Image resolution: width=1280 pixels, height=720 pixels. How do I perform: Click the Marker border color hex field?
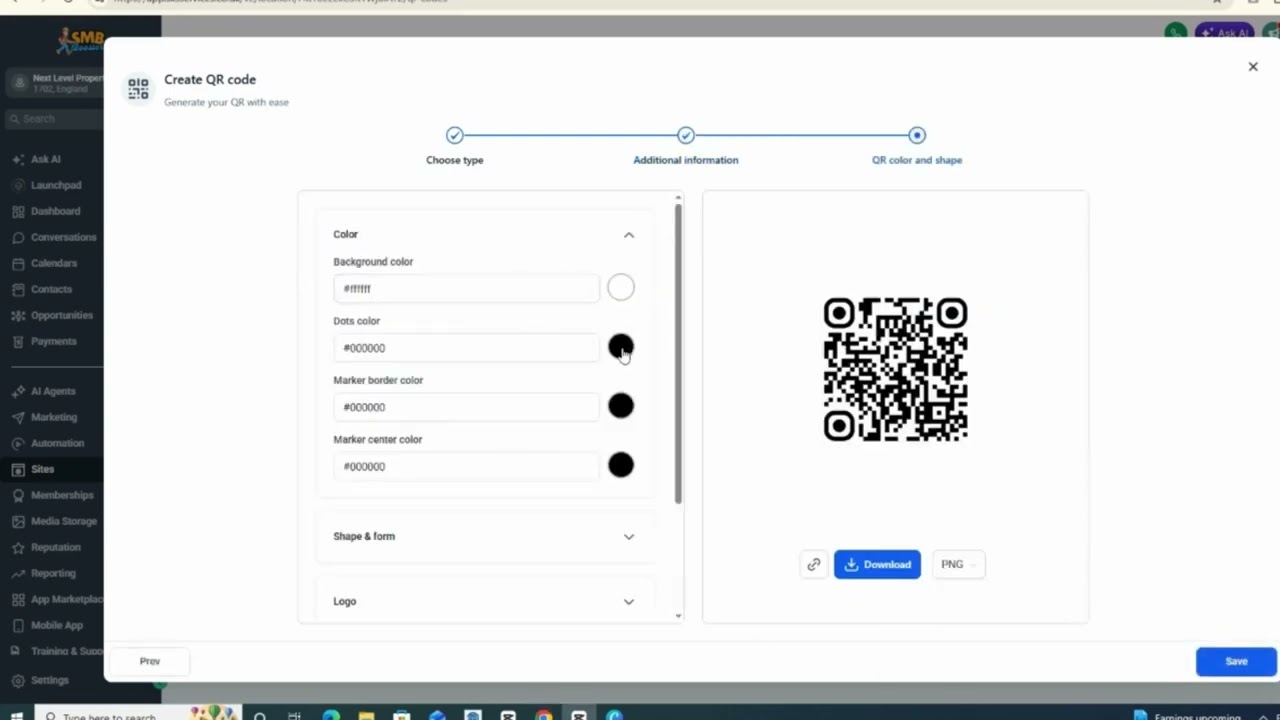[x=466, y=407]
